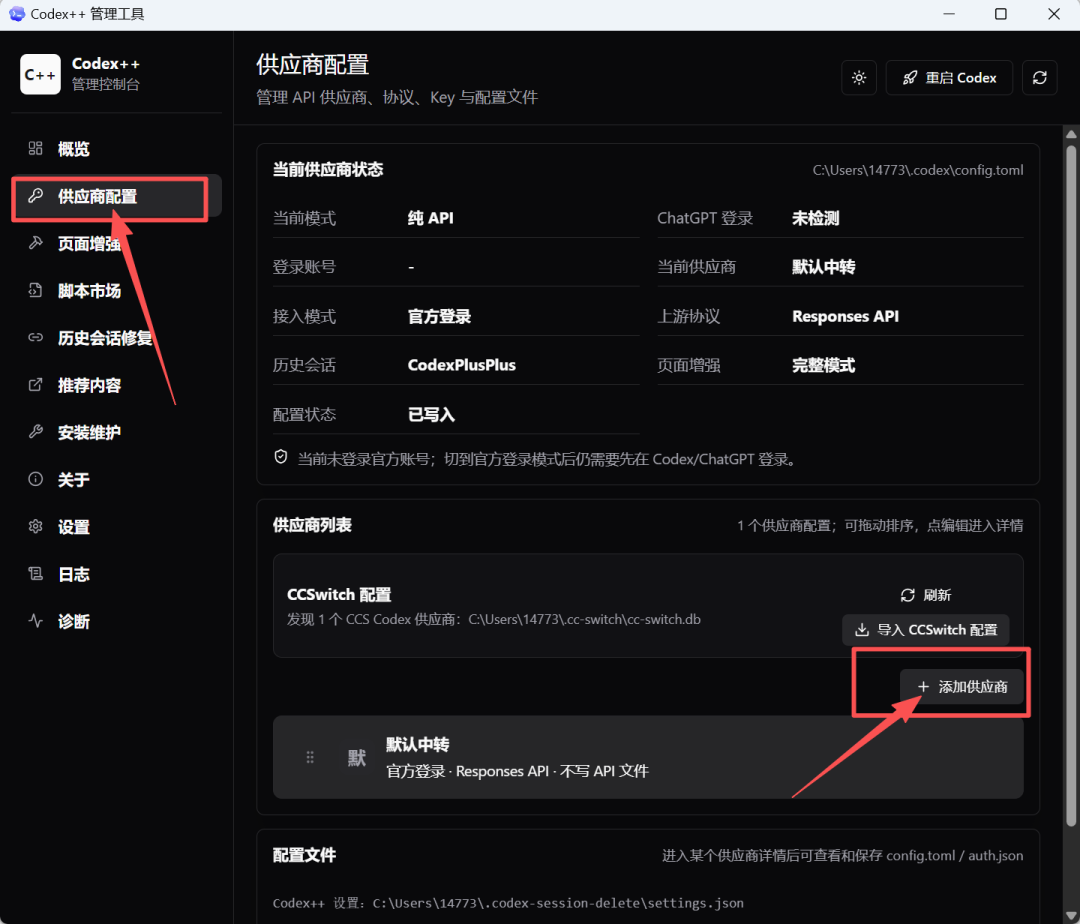Click the Codex++ C++ logo icon
This screenshot has height=924, width=1080.
pos(40,74)
